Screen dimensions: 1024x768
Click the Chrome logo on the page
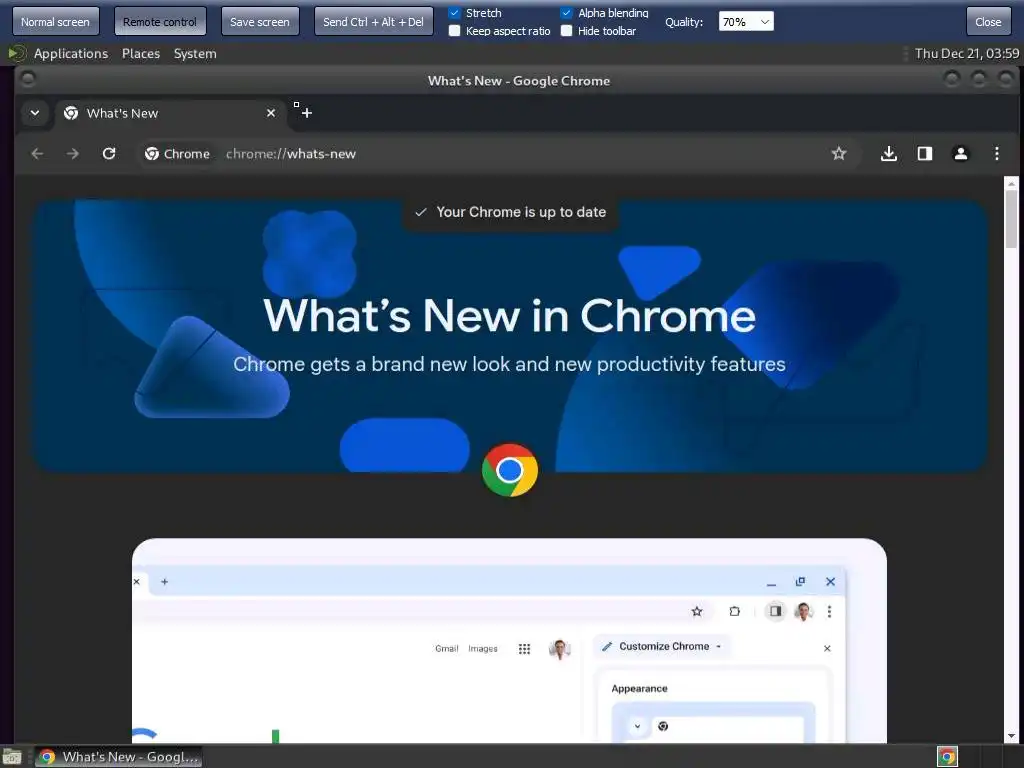coord(509,470)
